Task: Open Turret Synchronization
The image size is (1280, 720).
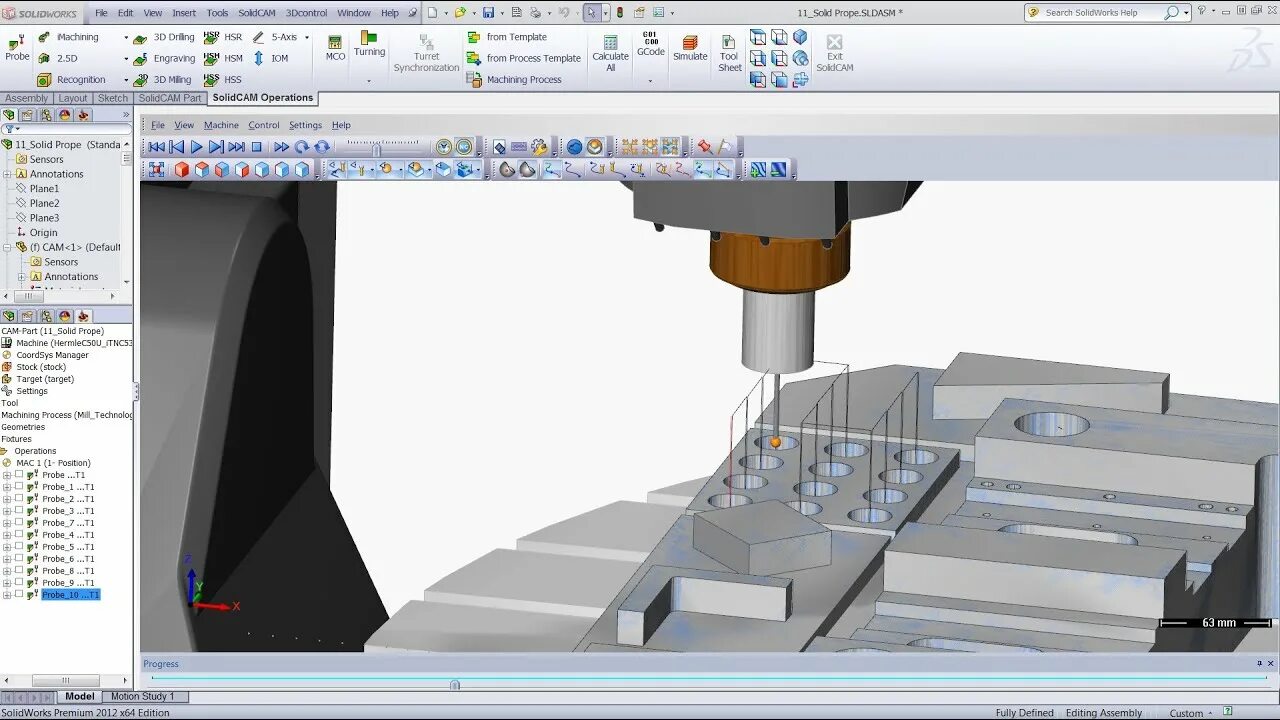Action: click(x=426, y=53)
